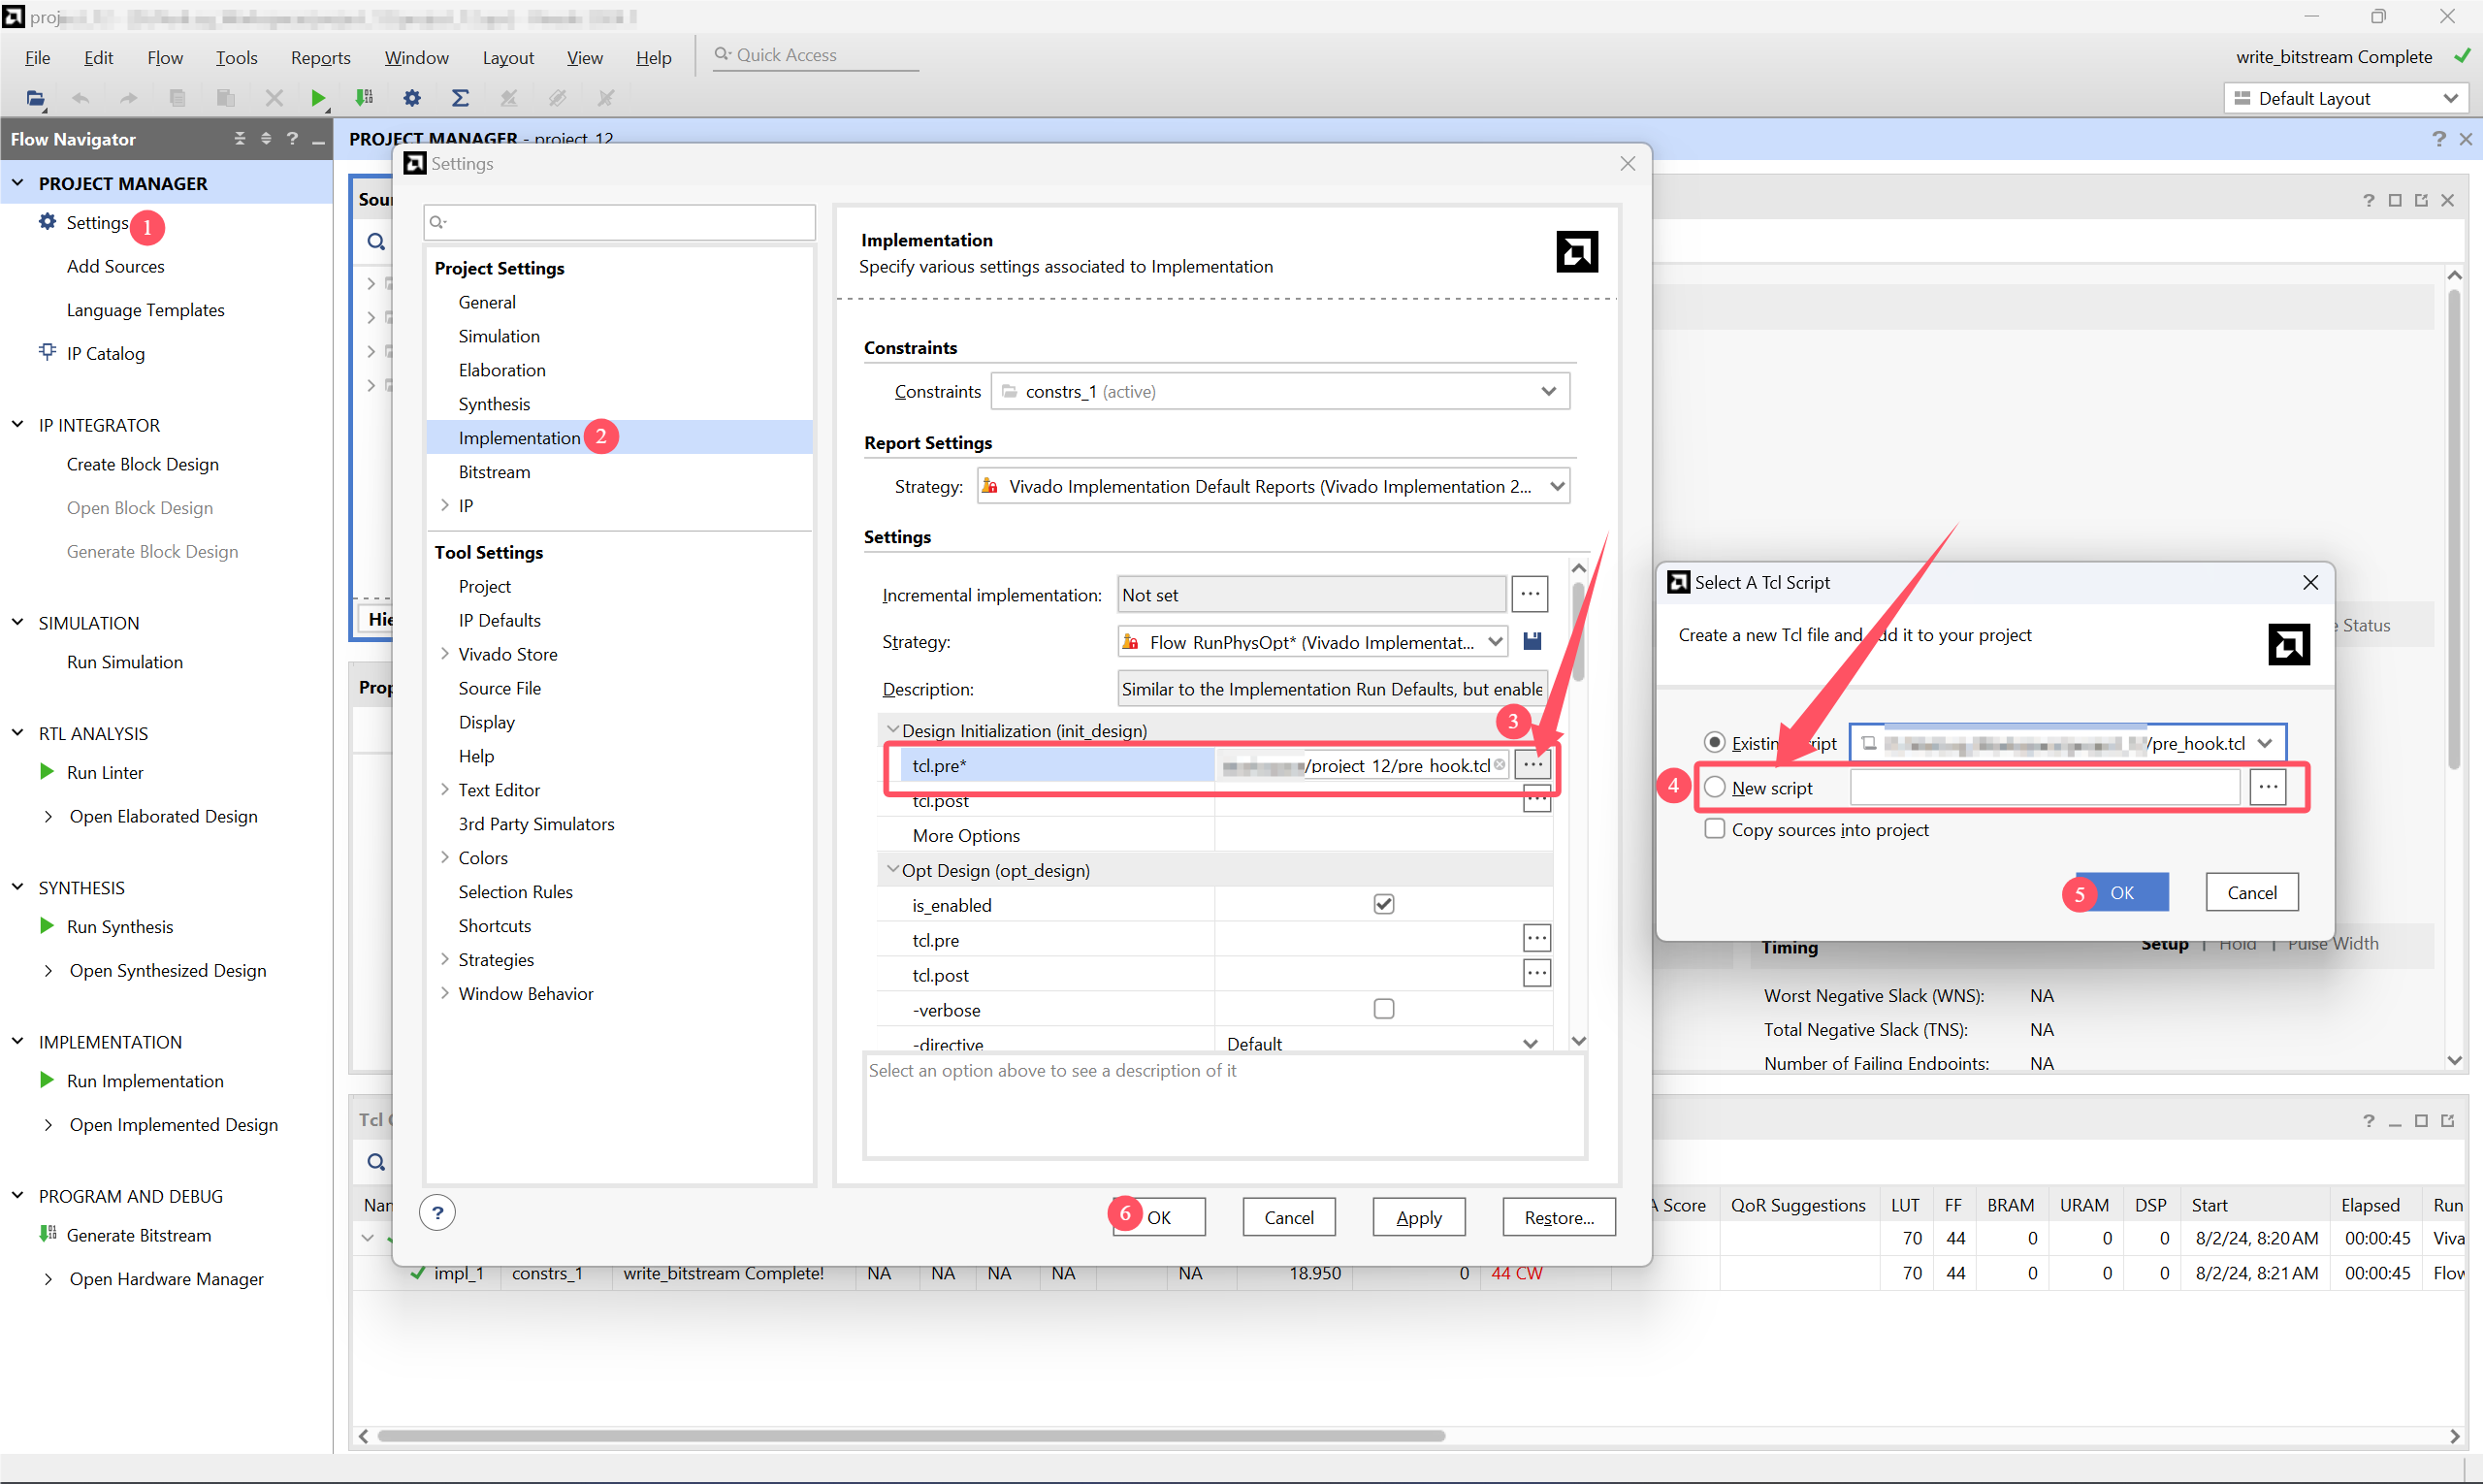Click the bottom horizontal scrollbar of Design Runs

[x=910, y=1436]
